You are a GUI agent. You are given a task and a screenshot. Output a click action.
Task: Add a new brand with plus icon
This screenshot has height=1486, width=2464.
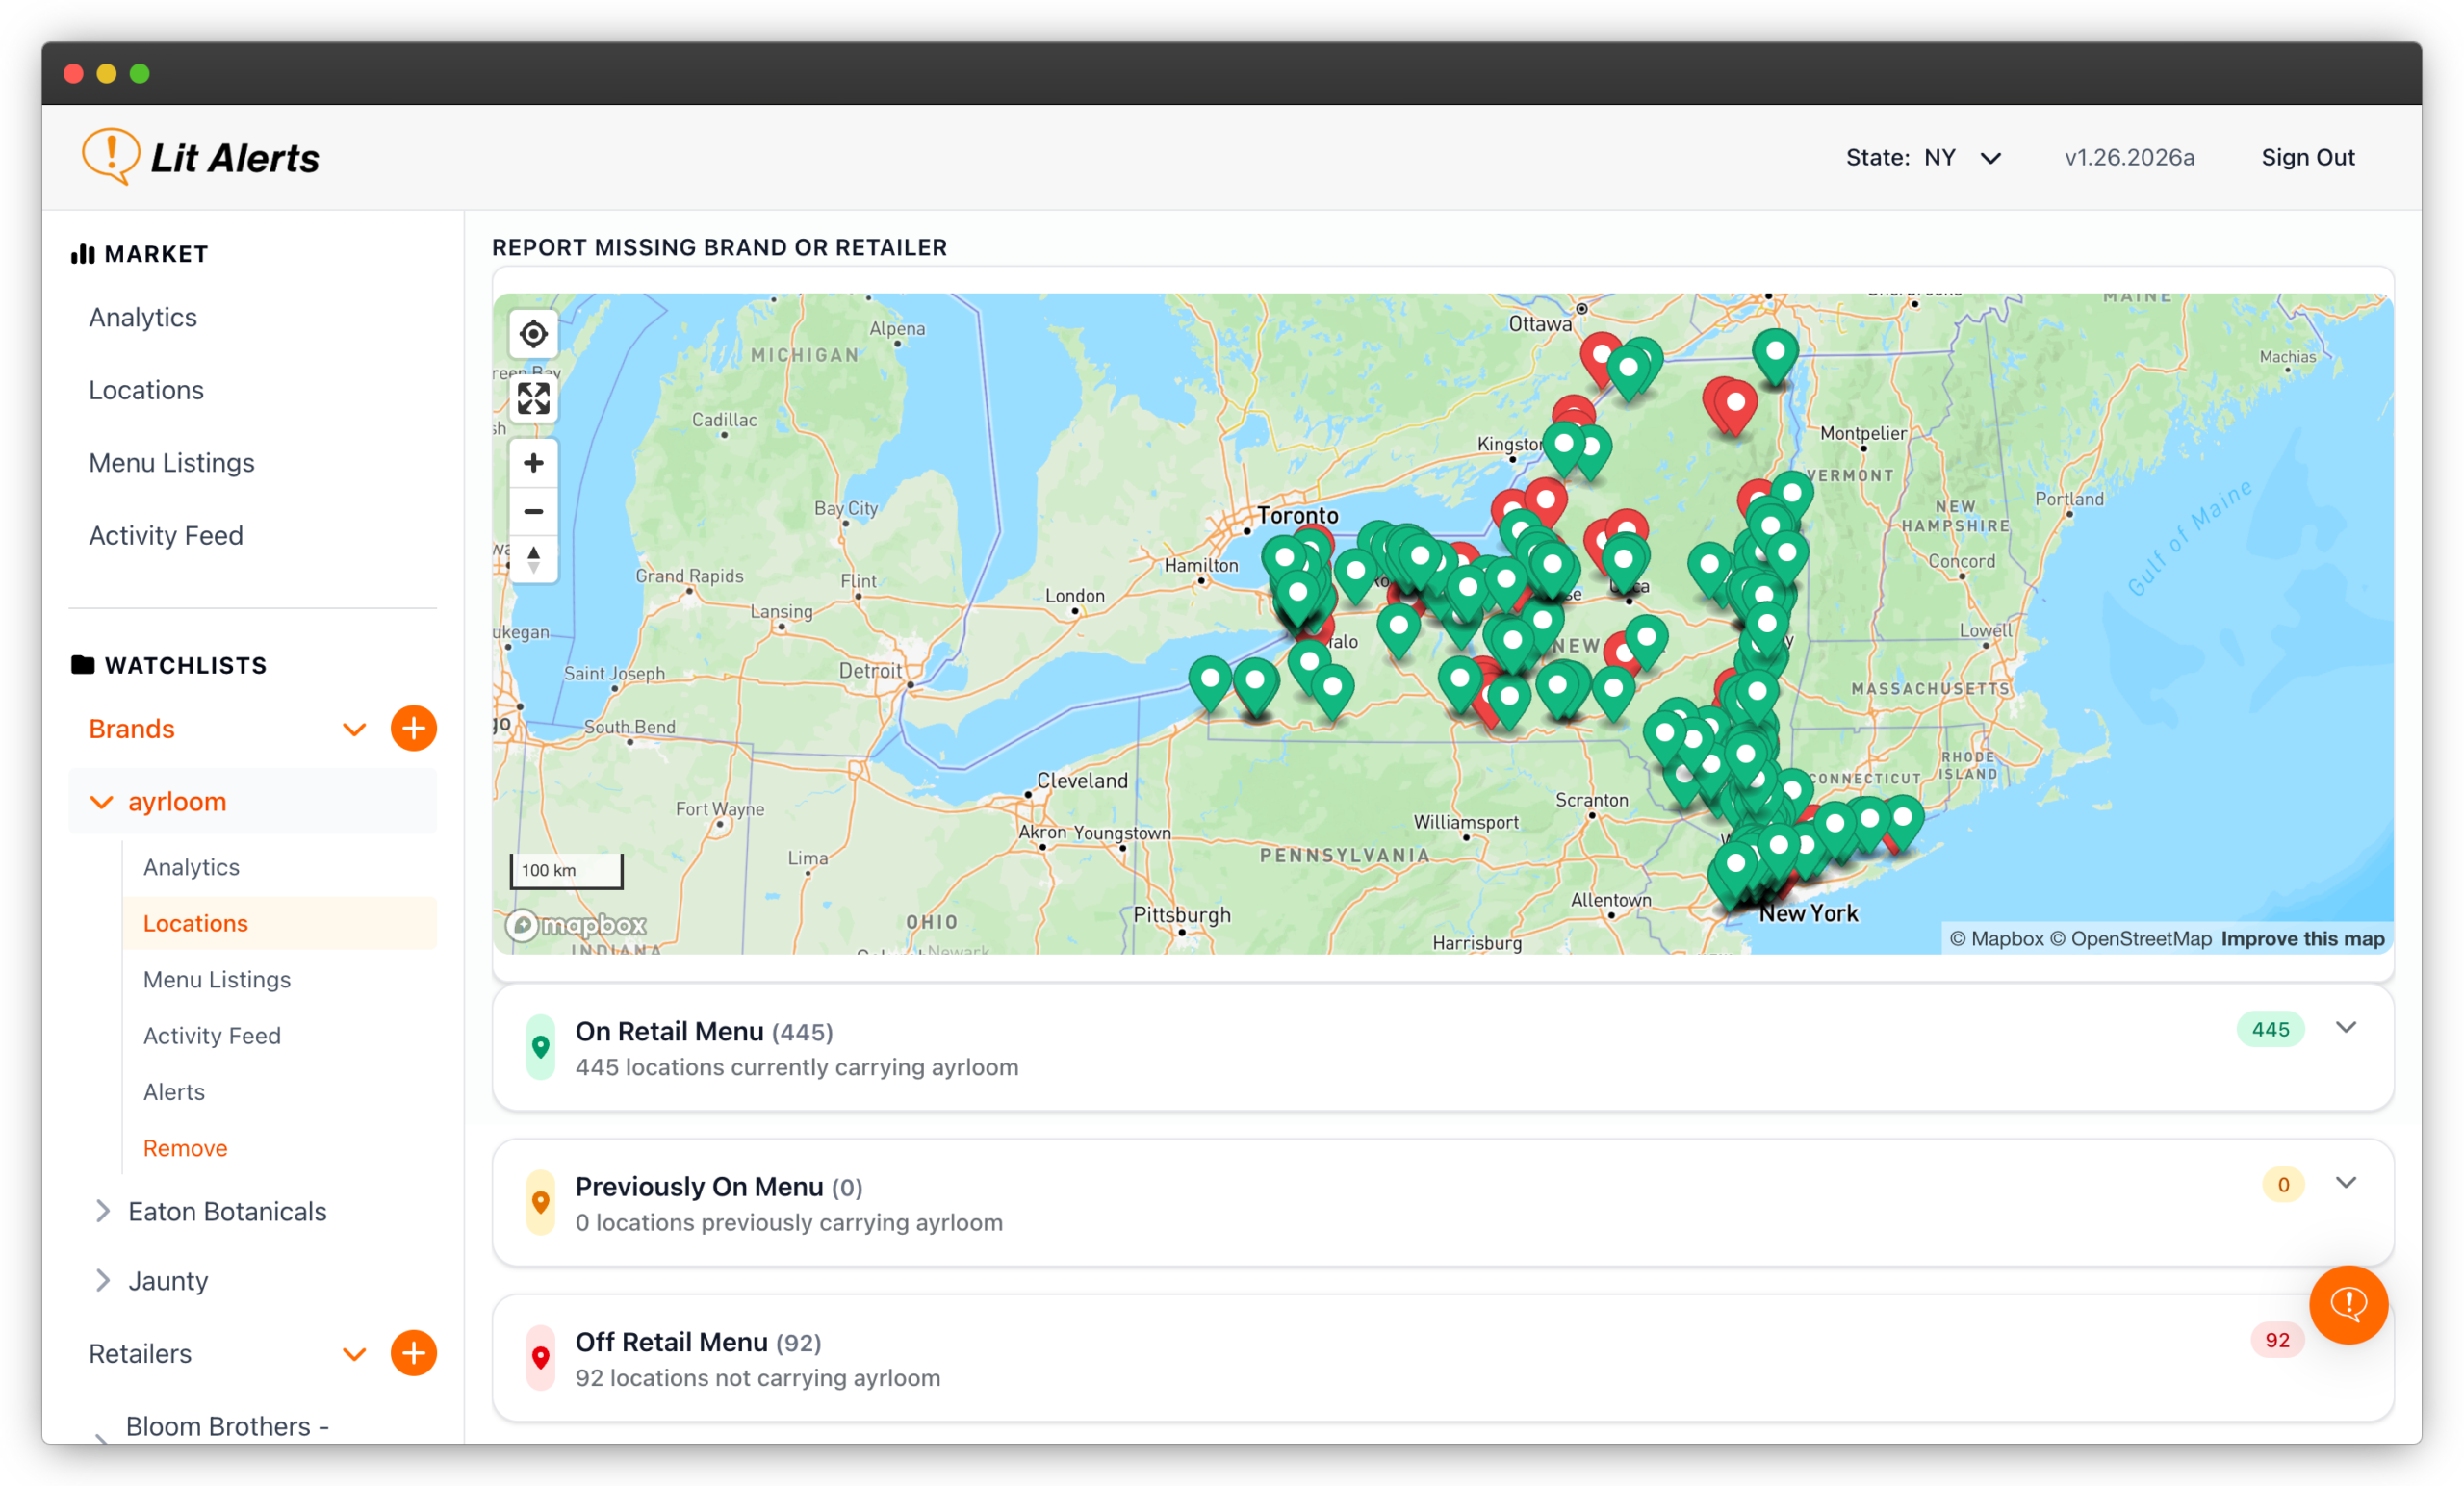coord(413,729)
